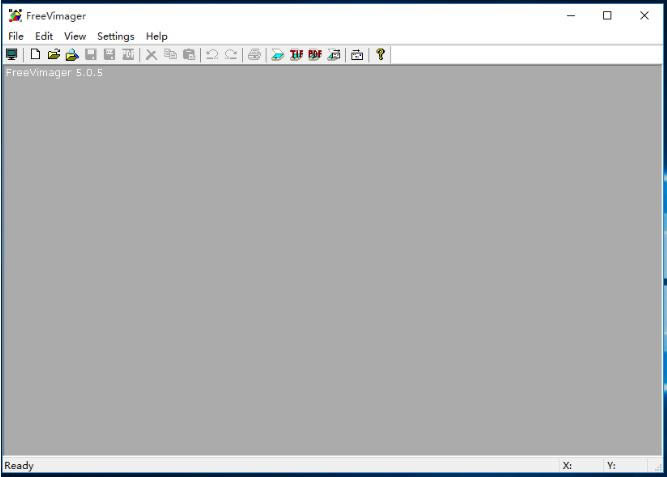The width and height of the screenshot is (667, 477).
Task: Click the FreeVimager title bar app icon
Action: coord(15,16)
